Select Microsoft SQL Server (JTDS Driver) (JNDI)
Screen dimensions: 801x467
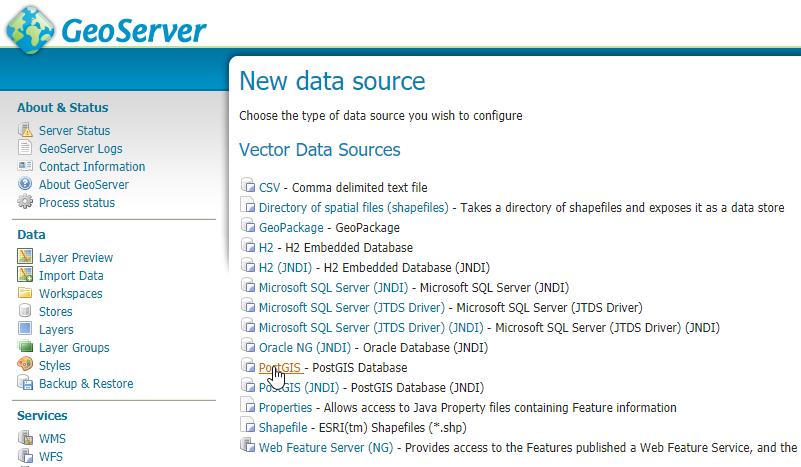pyautogui.click(x=371, y=328)
